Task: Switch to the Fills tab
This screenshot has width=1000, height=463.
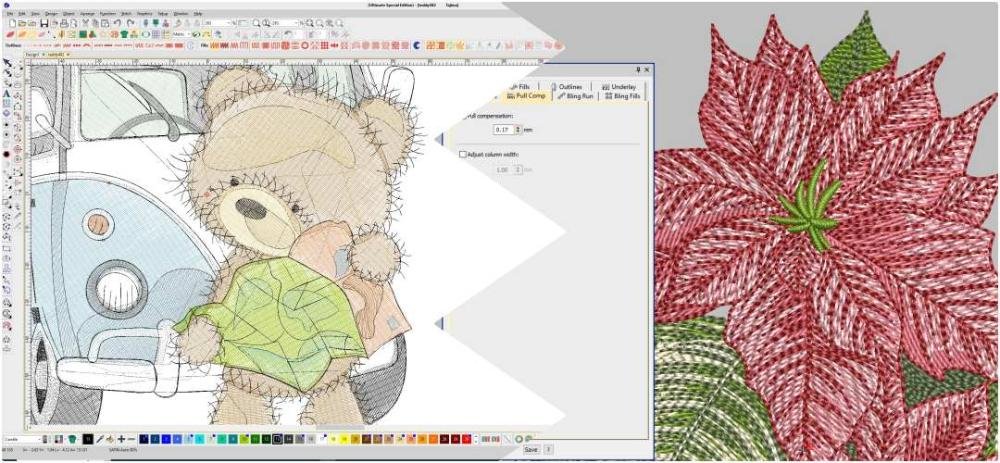Action: point(519,87)
